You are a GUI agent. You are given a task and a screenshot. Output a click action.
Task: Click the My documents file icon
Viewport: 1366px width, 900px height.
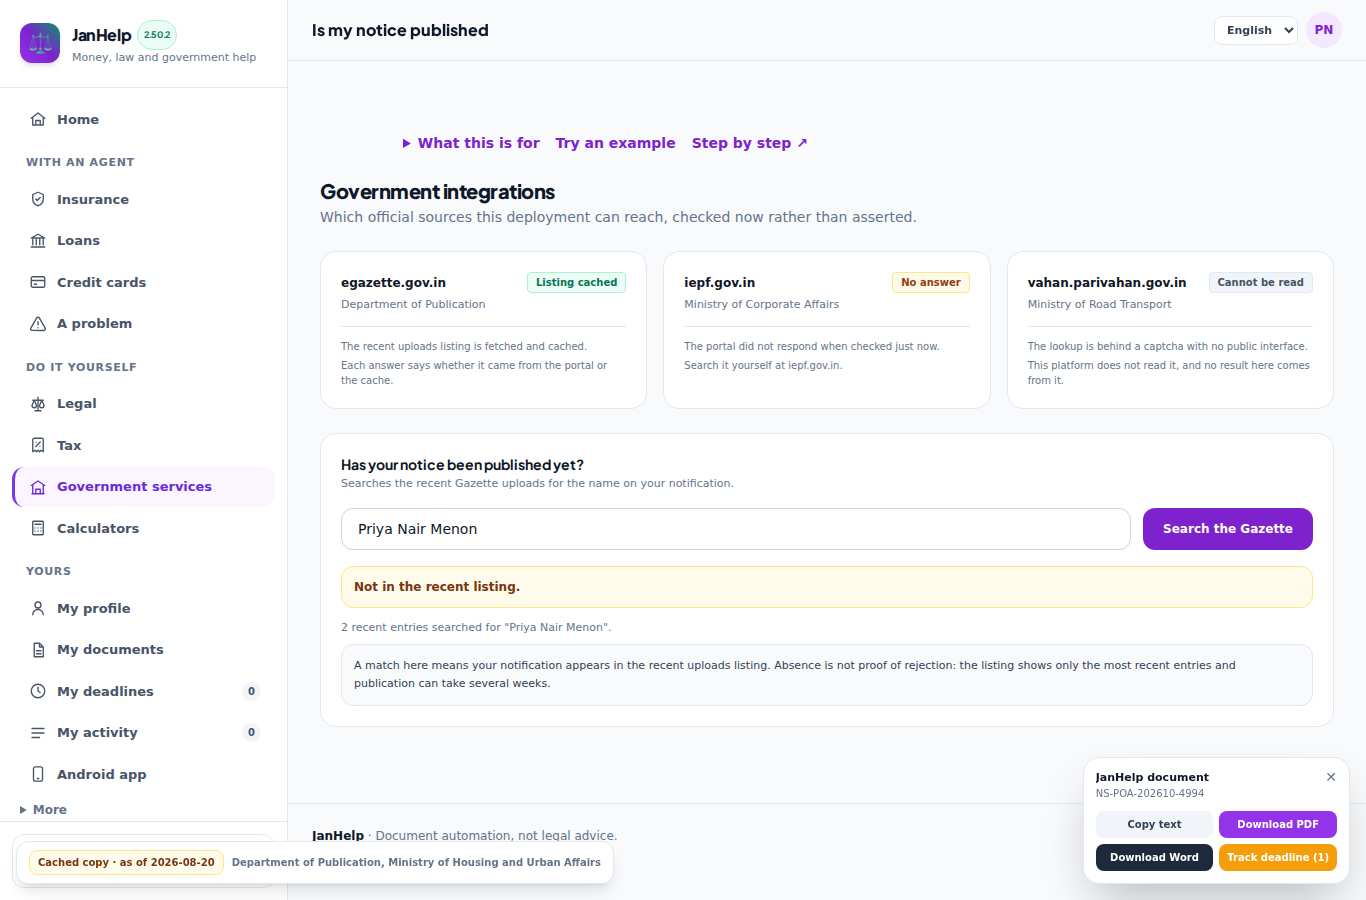38,649
